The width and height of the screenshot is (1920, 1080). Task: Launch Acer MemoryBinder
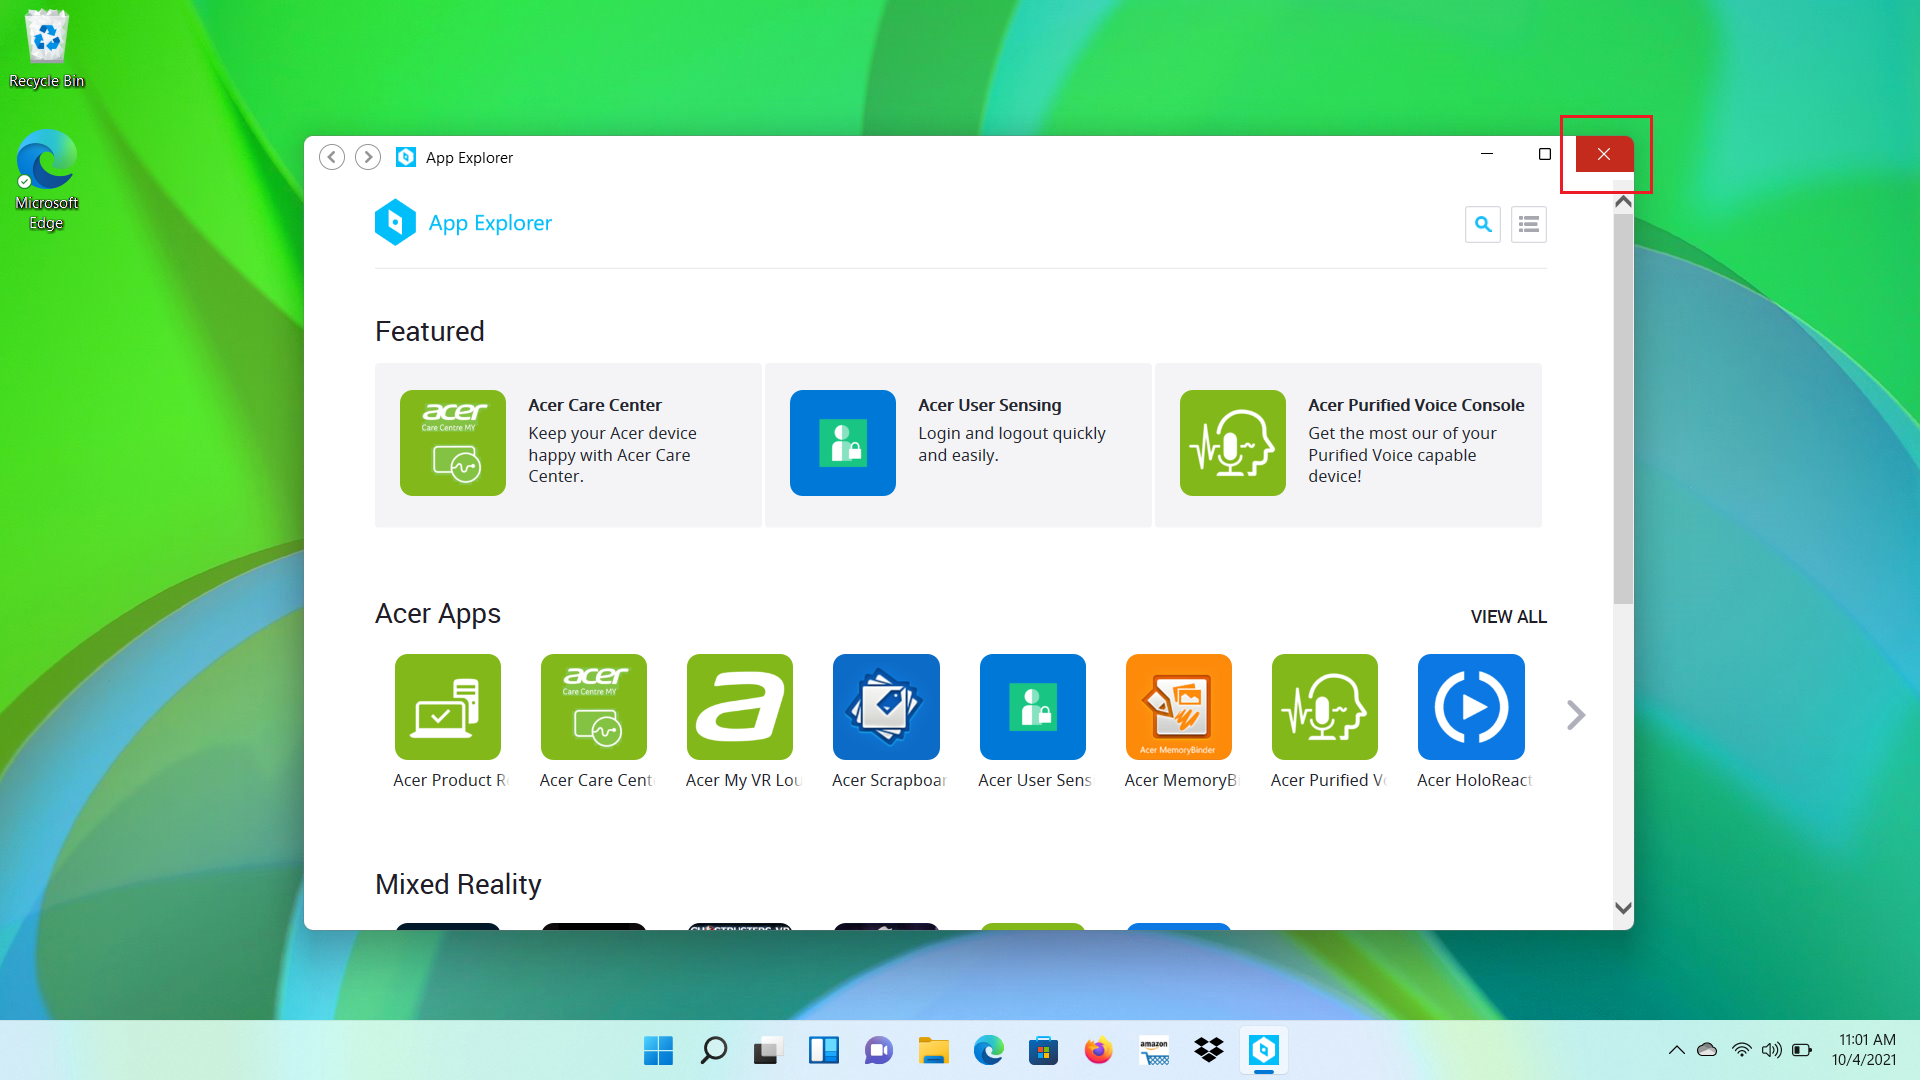coord(1178,707)
